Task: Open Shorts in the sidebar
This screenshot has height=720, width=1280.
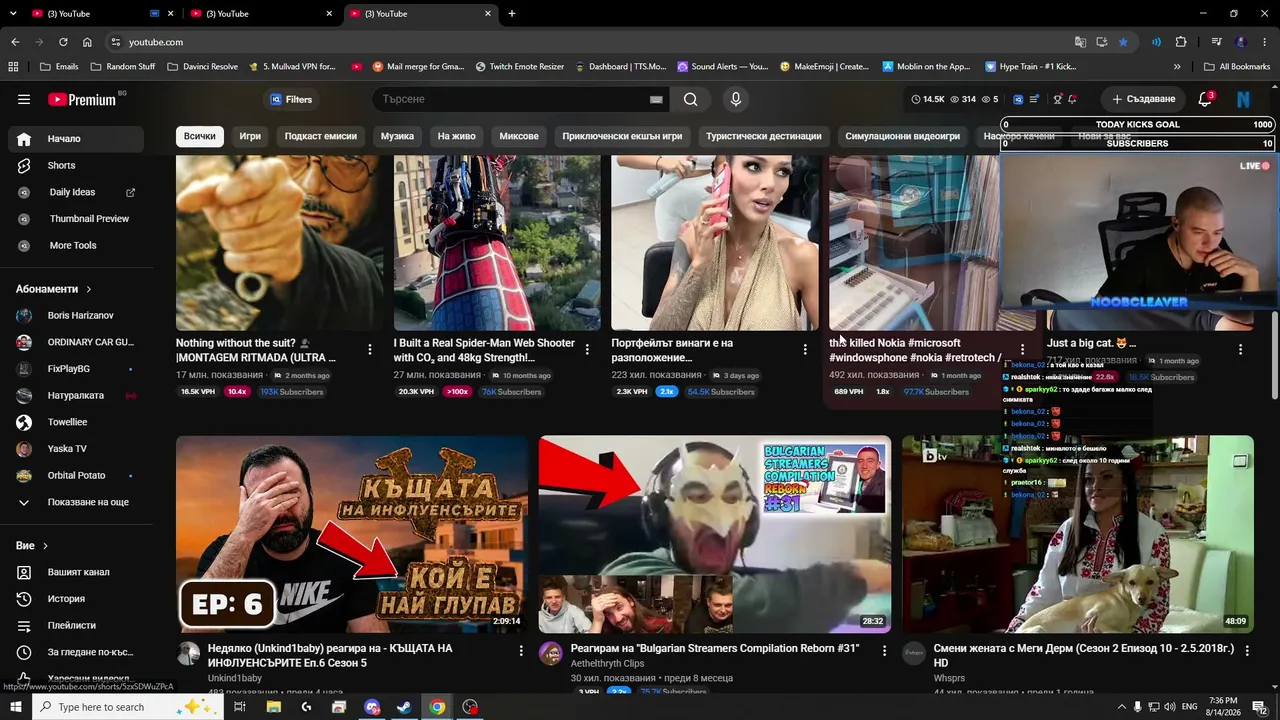Action: [x=76, y=165]
